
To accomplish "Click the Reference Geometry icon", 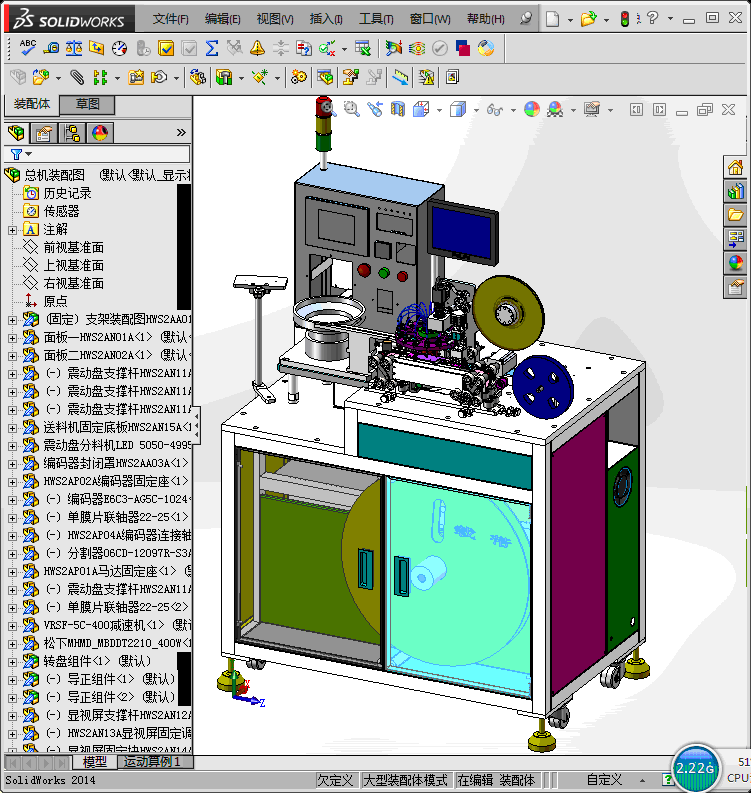I will 260,77.
